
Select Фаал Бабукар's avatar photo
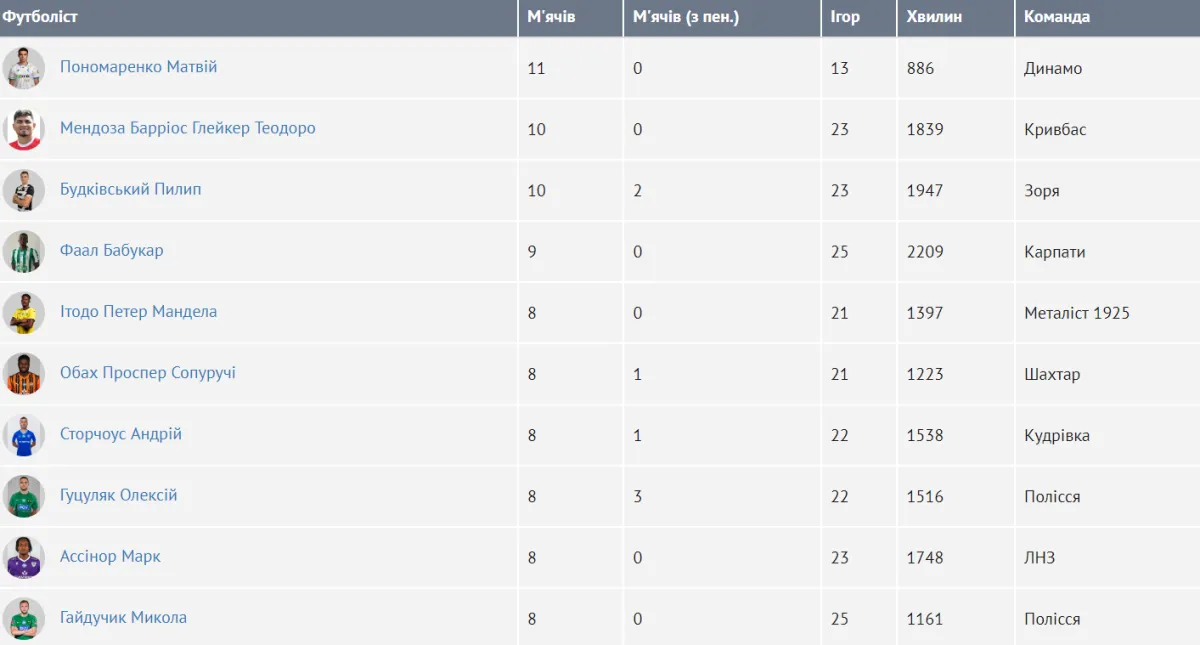tap(23, 252)
